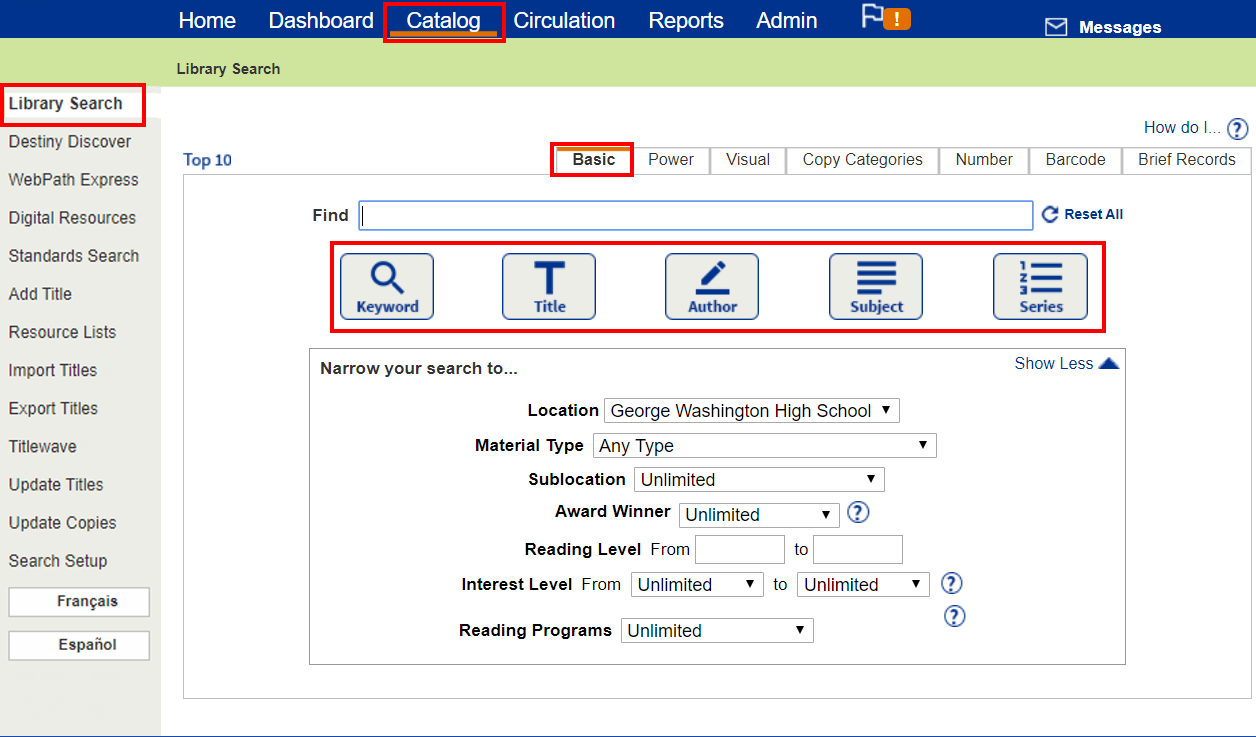Screen dimensions: 1256x737
Task: Go to Dashboard menu
Action: 321,20
